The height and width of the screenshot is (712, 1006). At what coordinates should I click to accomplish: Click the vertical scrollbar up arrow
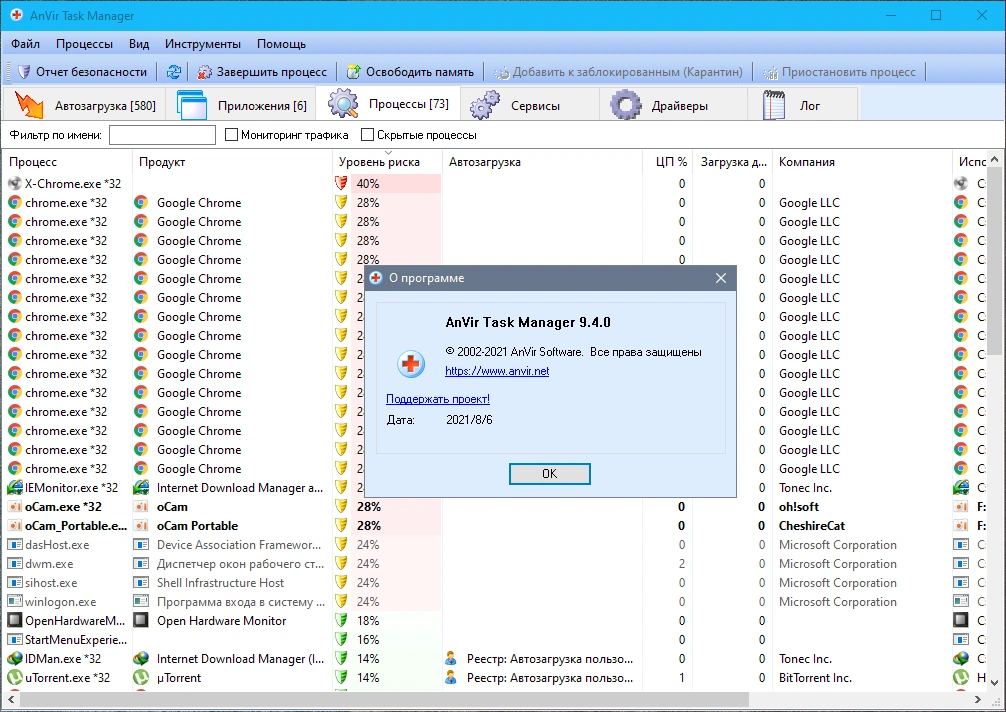click(x=994, y=158)
